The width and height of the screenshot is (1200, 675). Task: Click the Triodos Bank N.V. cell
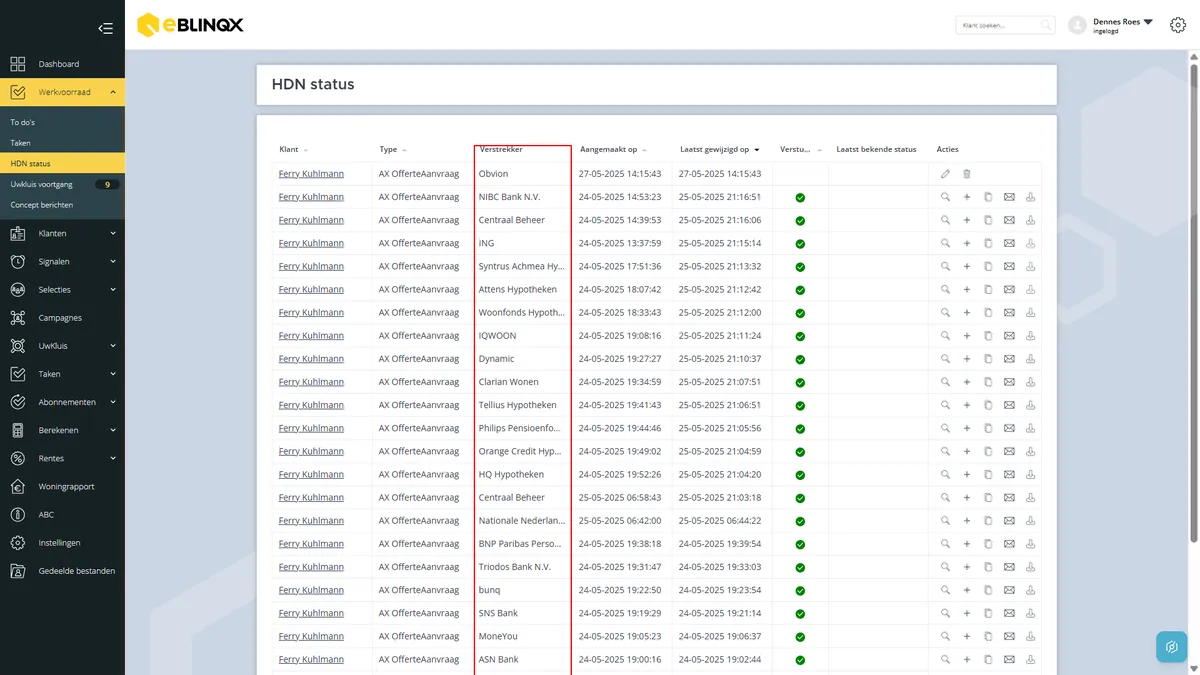click(x=522, y=567)
